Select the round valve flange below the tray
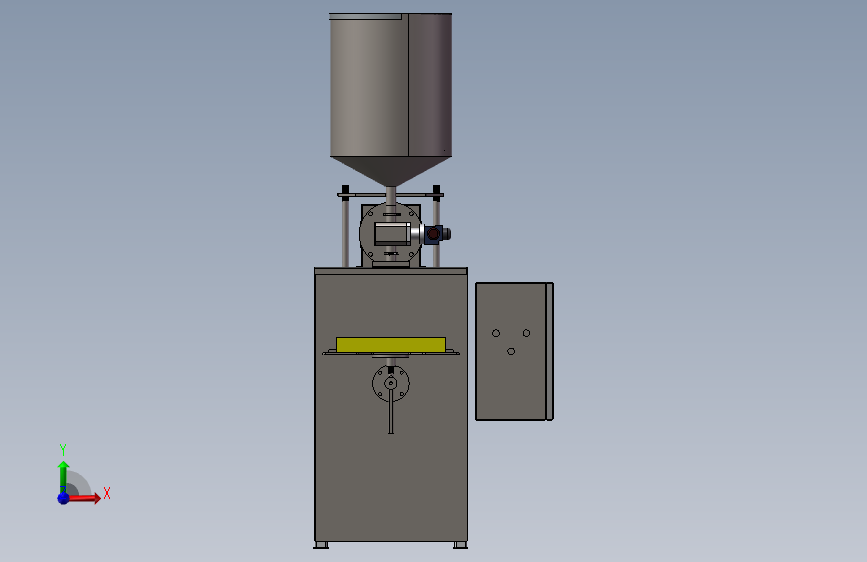Image resolution: width=867 pixels, height=562 pixels. (x=391, y=383)
